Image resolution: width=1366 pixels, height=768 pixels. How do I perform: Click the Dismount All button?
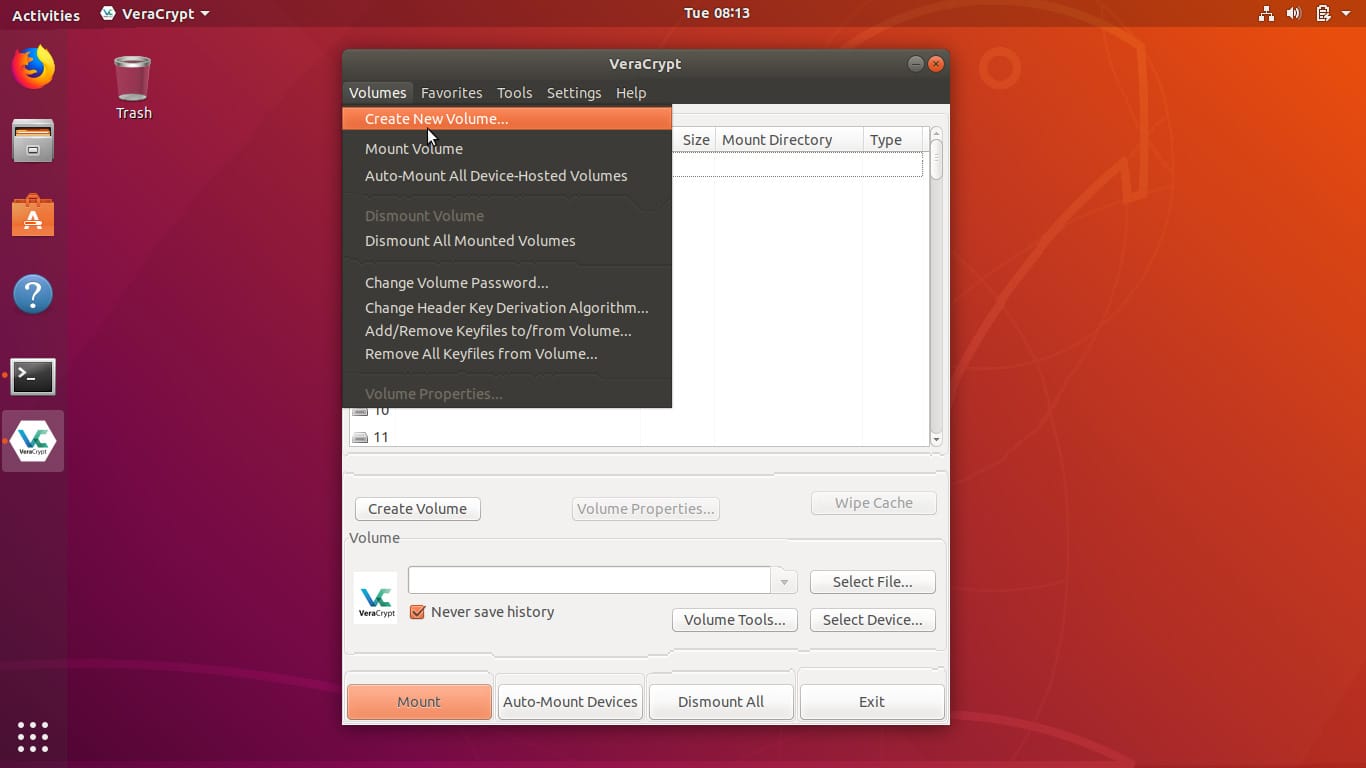721,701
